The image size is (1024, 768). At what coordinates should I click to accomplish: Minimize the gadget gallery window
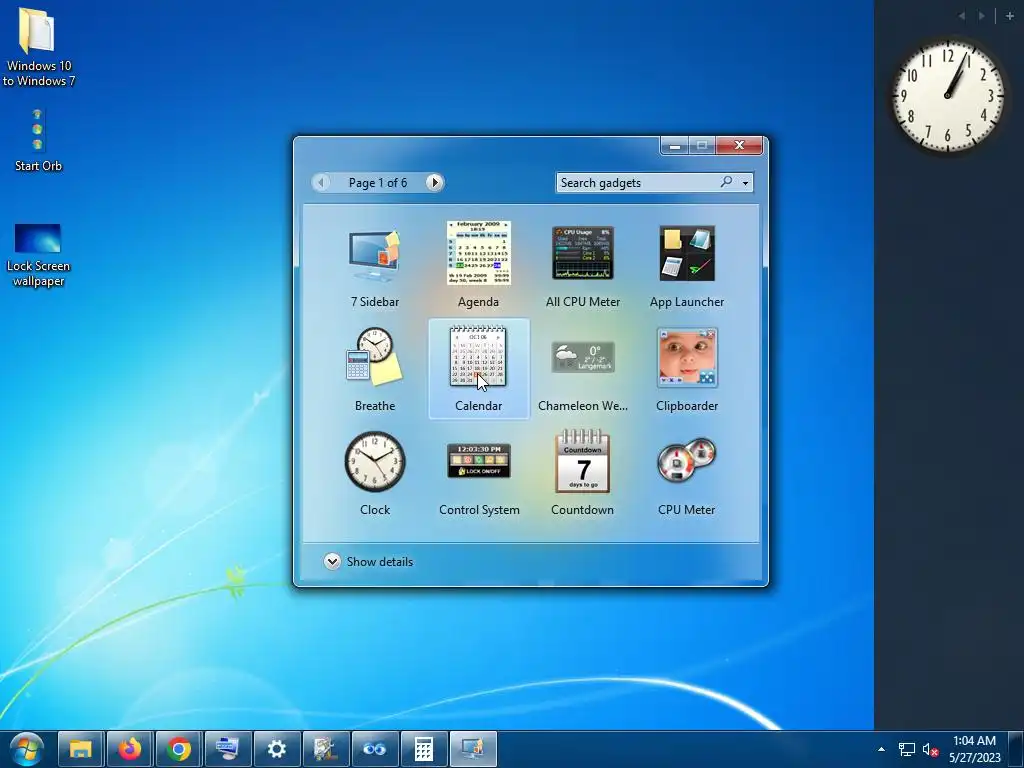coord(675,146)
